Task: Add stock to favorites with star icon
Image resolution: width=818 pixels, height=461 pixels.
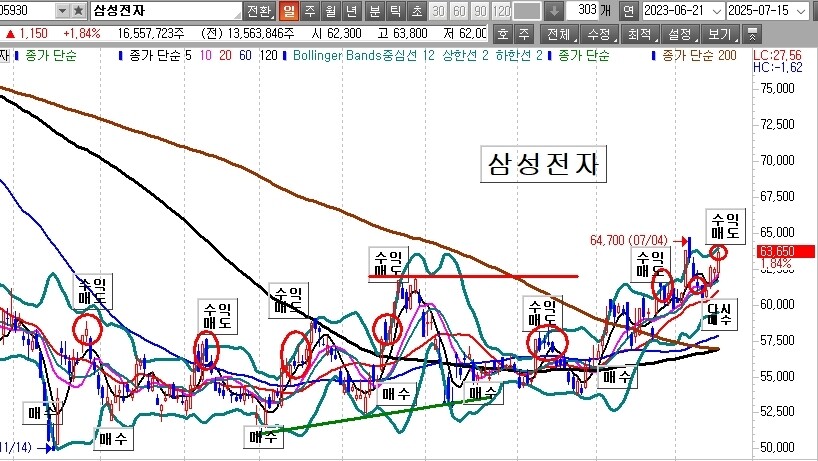Action: [x=78, y=10]
